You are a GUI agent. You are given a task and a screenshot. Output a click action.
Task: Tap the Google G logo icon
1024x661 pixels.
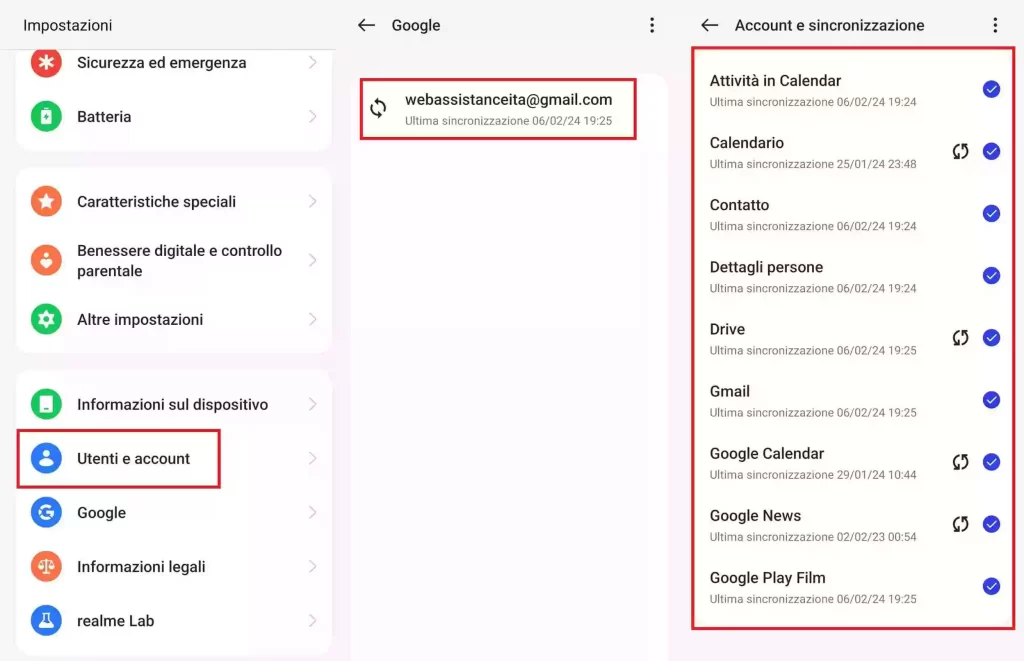46,513
